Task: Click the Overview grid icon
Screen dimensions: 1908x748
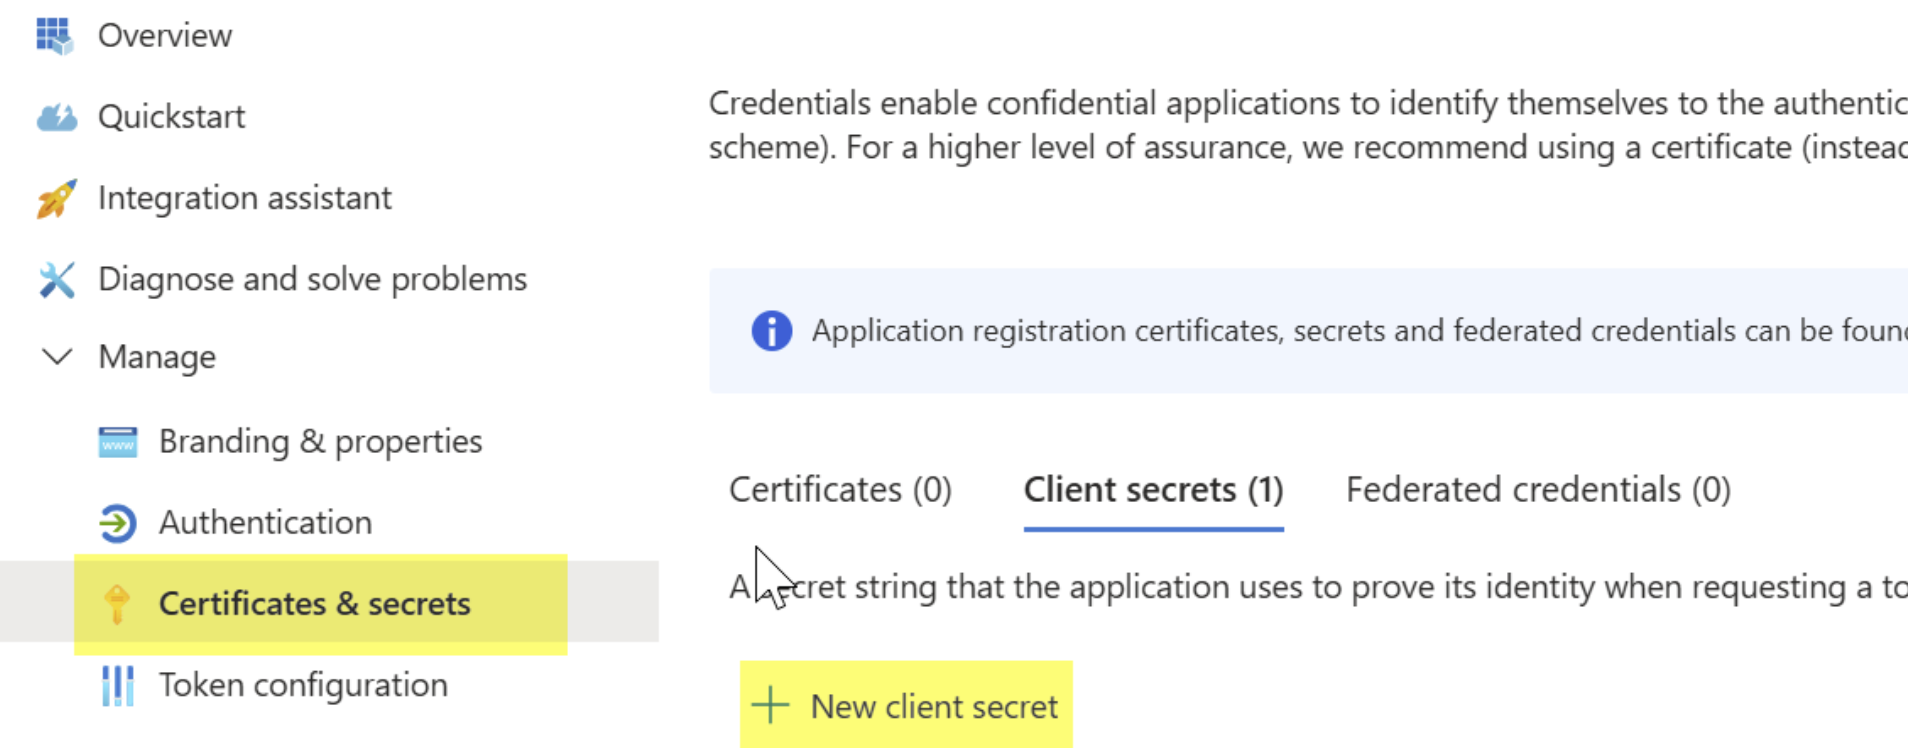Action: tap(56, 36)
